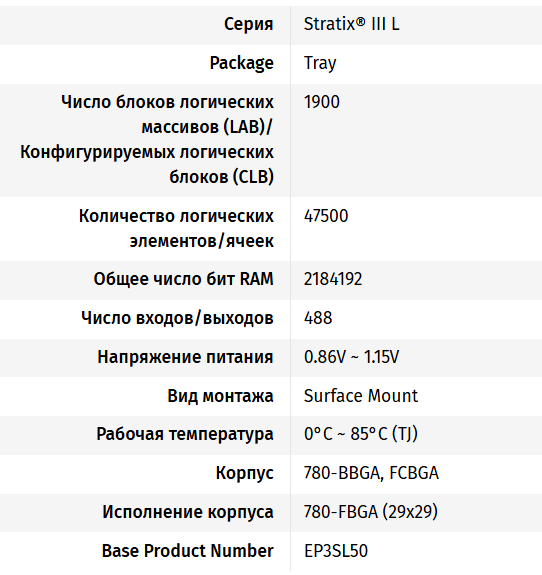Select the 2184192 RAM bits value

point(333,279)
